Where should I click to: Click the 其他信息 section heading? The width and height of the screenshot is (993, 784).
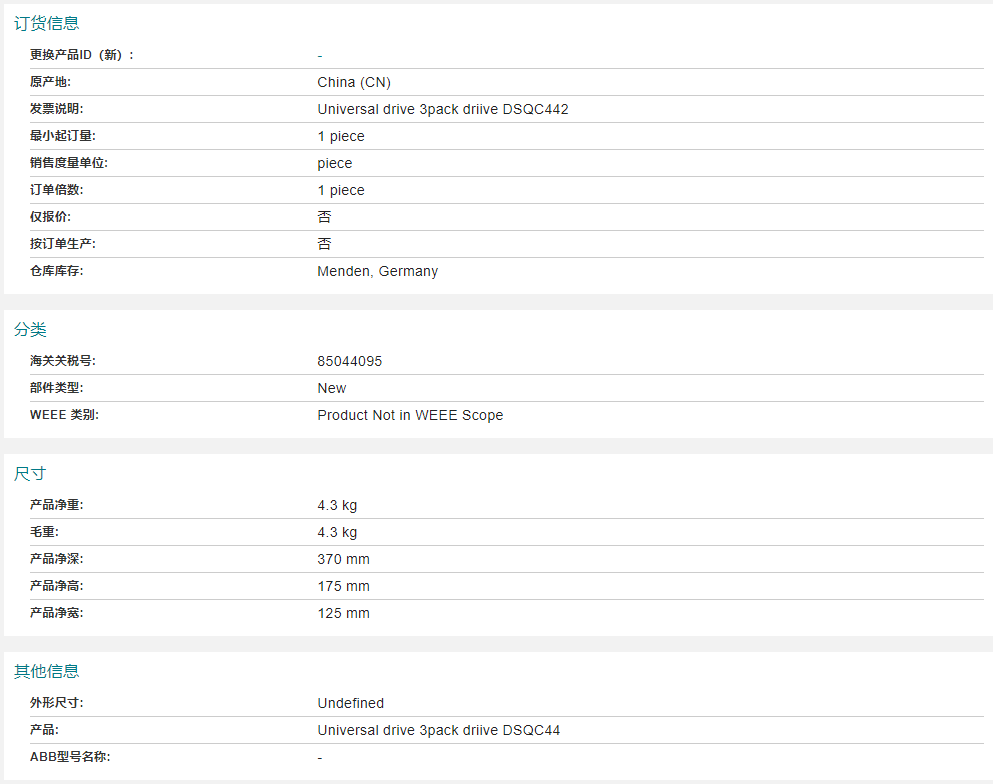pos(46,671)
